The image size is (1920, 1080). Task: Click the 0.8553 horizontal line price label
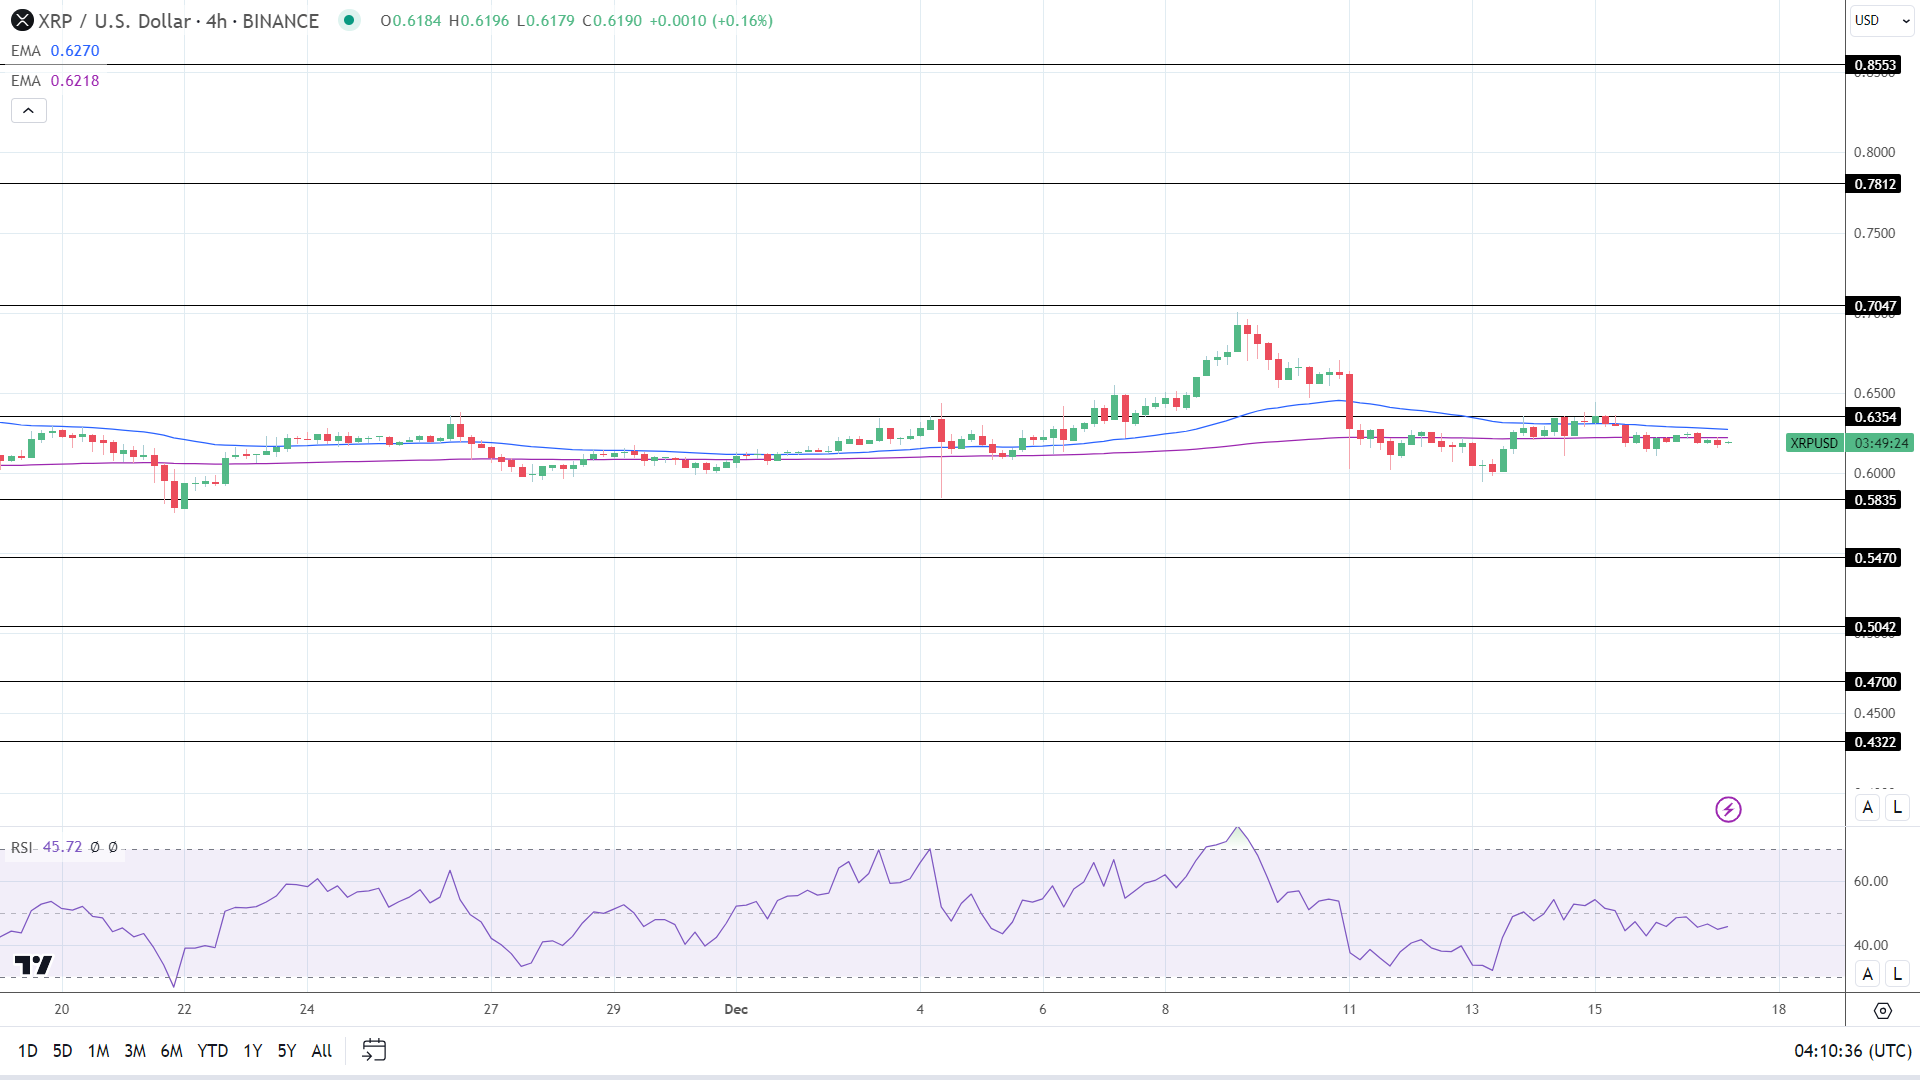(x=1875, y=65)
